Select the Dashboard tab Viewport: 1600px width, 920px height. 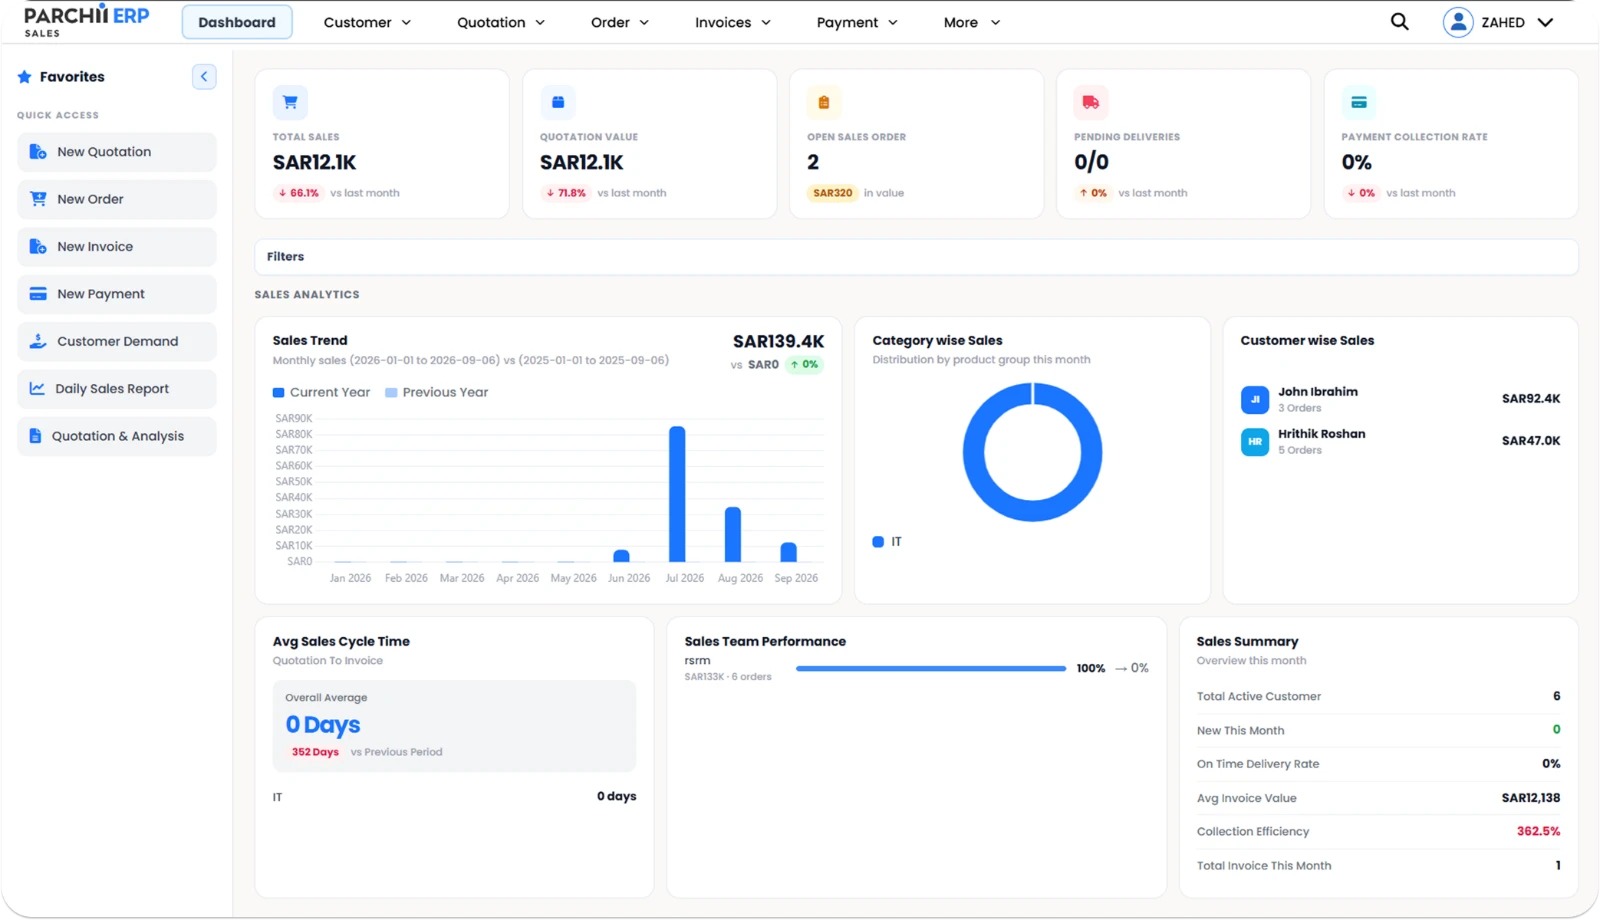click(237, 22)
